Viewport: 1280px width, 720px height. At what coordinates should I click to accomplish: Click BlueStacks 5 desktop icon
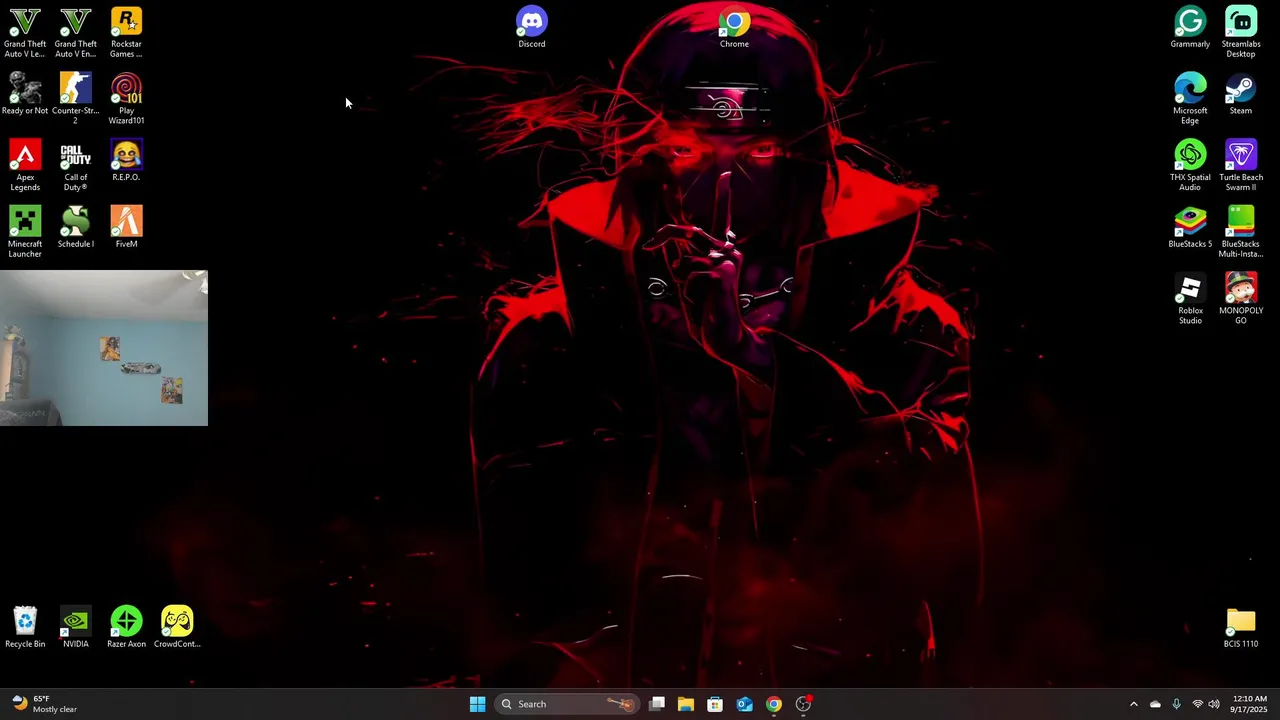1190,227
